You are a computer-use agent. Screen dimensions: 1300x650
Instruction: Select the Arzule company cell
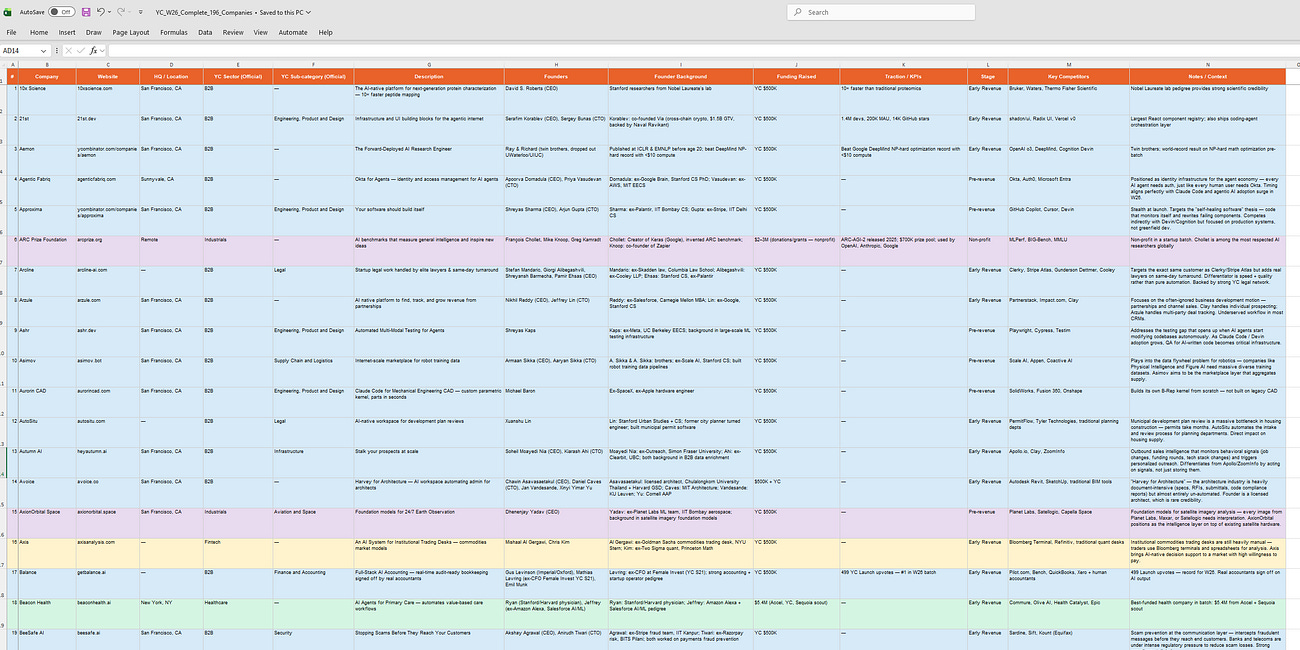[x=47, y=311]
